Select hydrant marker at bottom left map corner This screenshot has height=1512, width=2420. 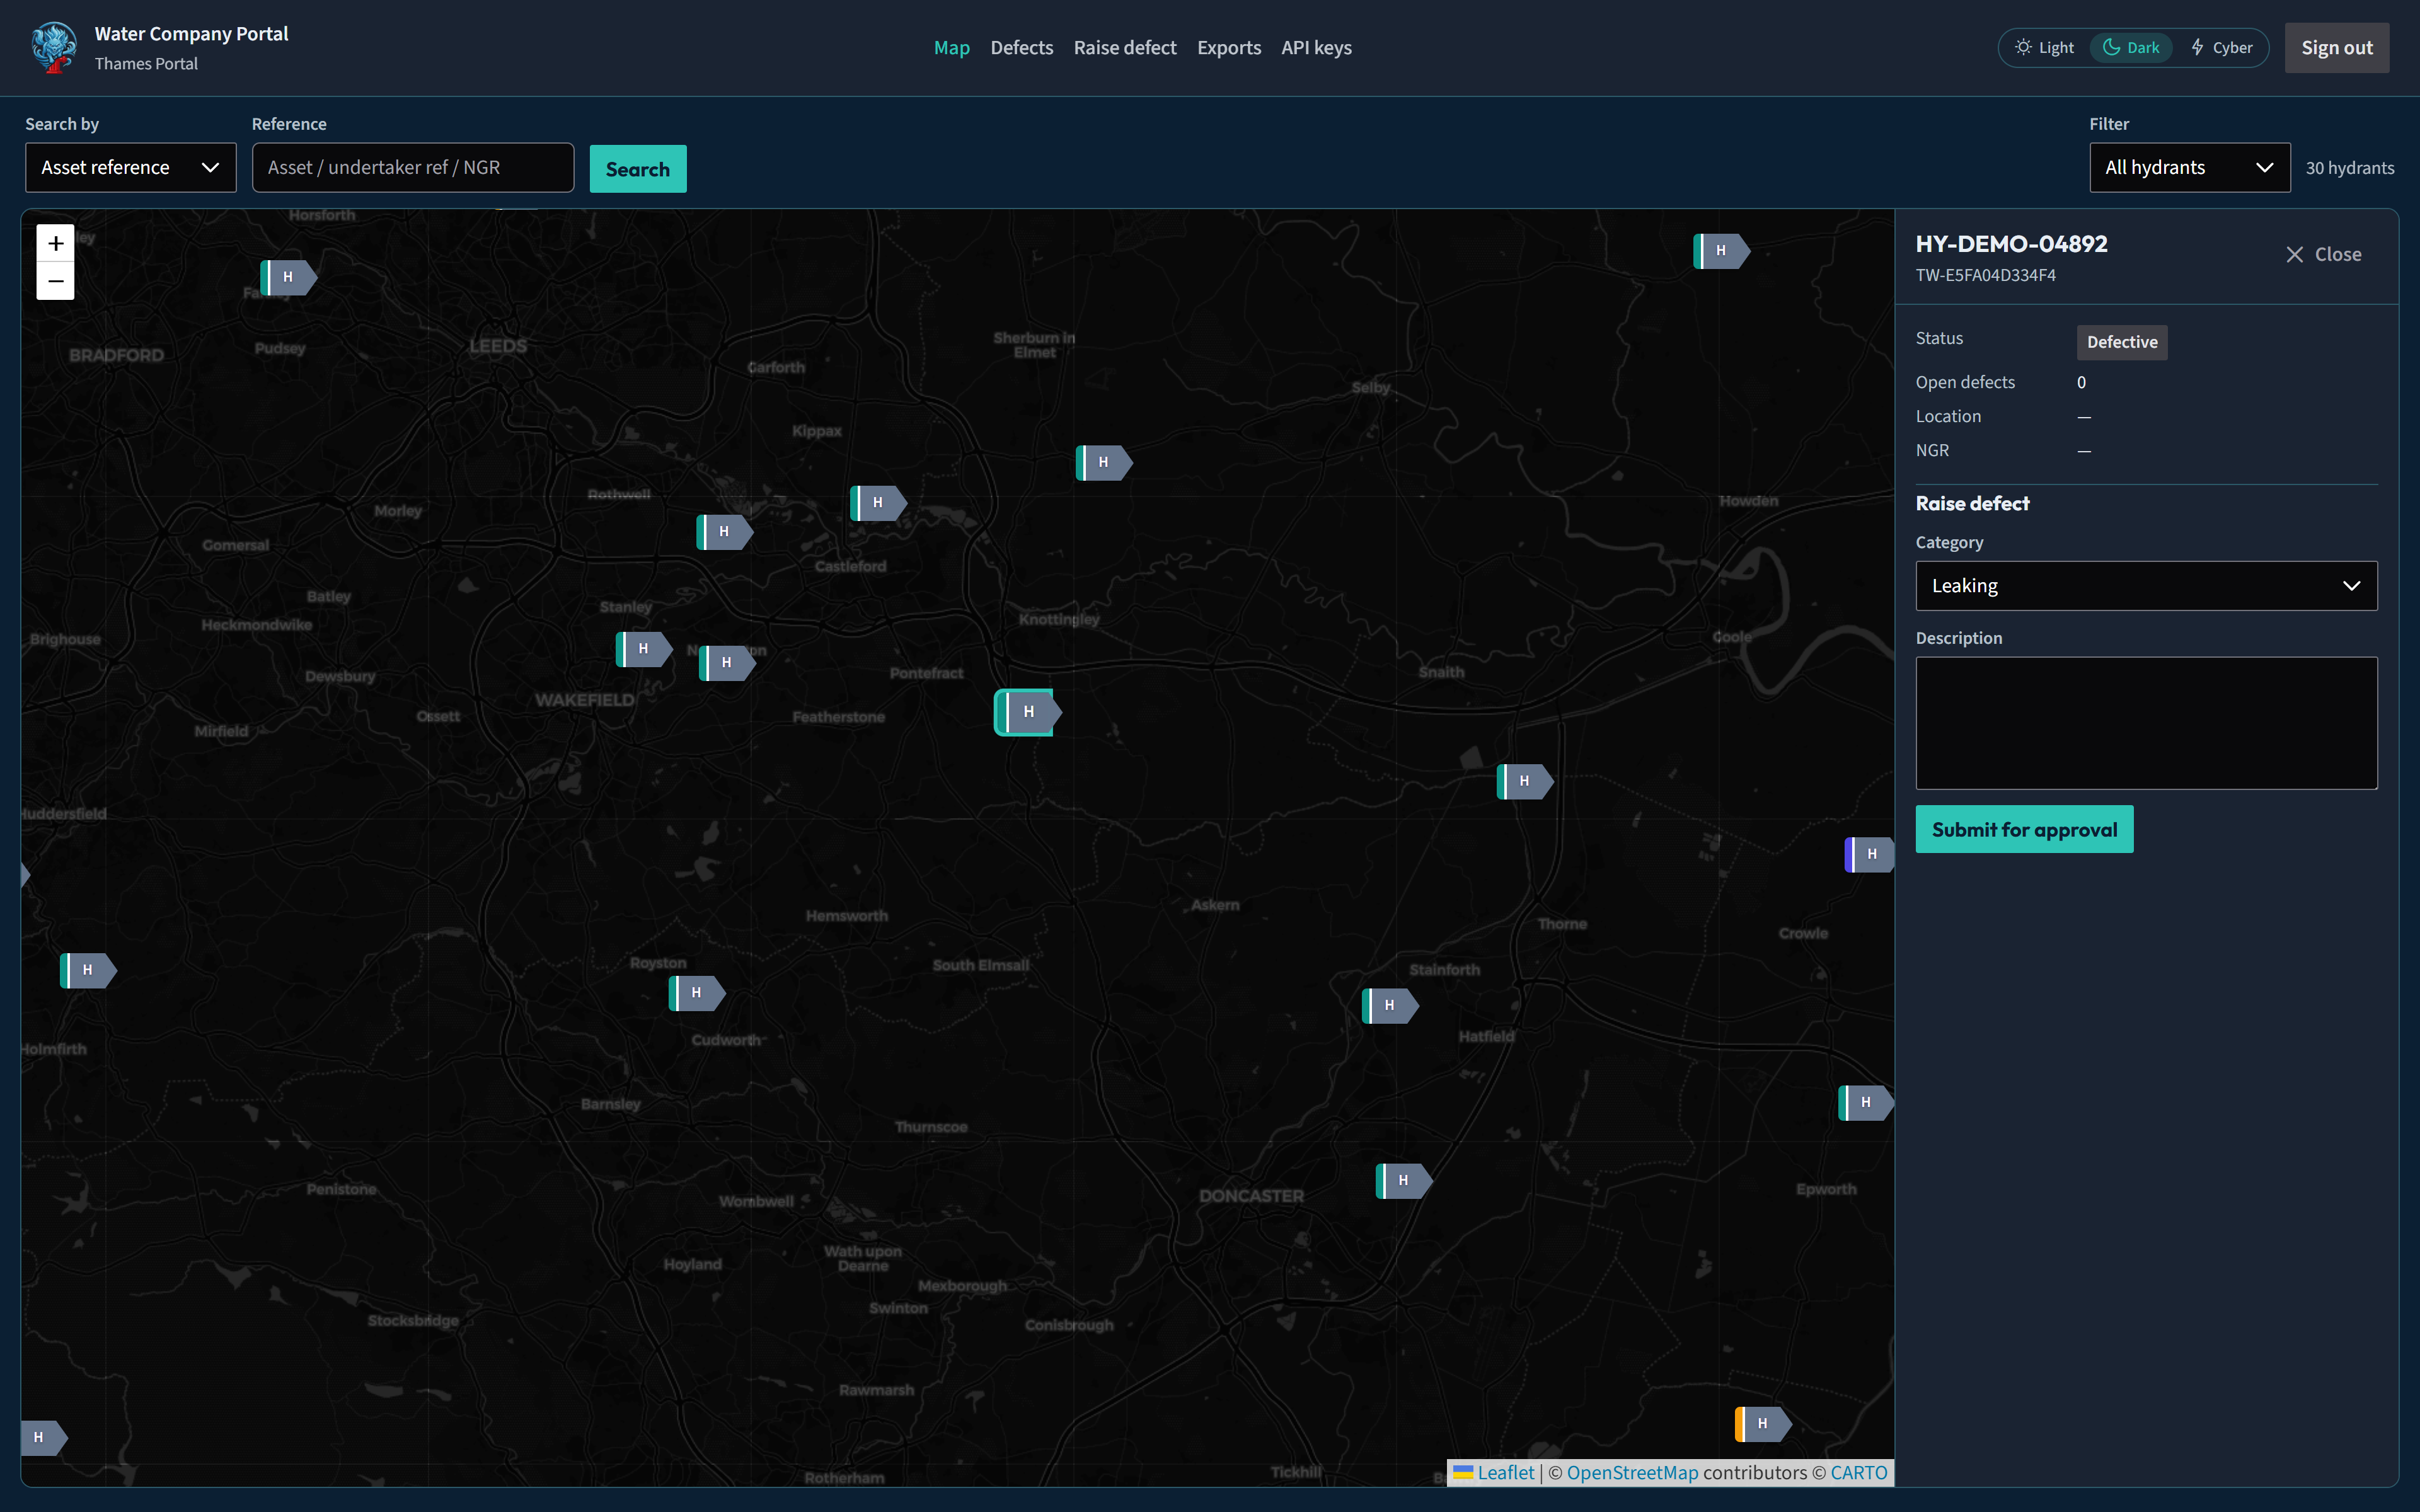tap(44, 1438)
